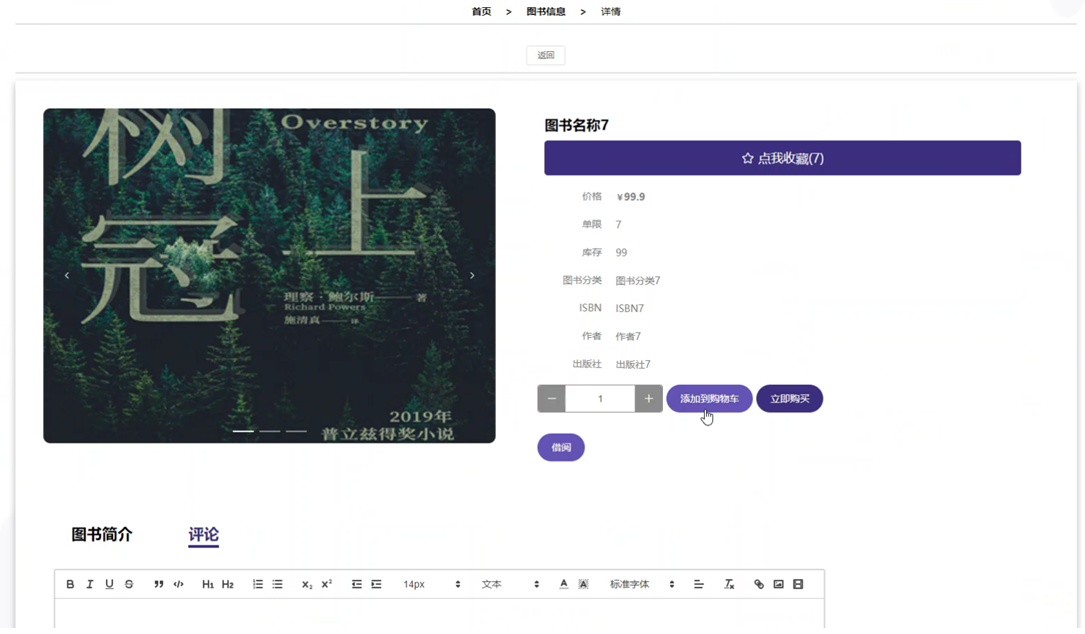Viewport: 1085px width, 634px height.
Task: Increase indent in the editor
Action: click(376, 584)
